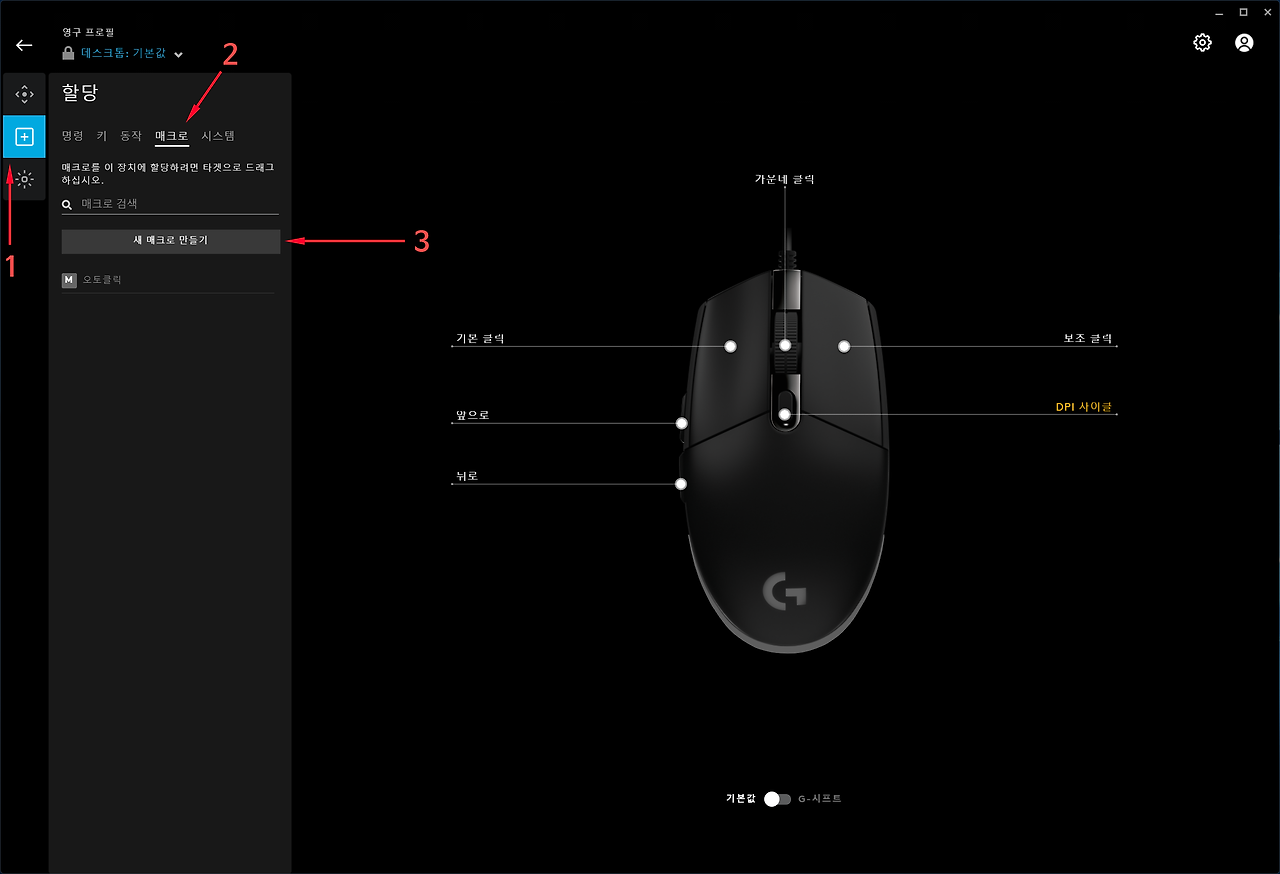
Task: Click the profile lock icon
Action: coord(68,53)
